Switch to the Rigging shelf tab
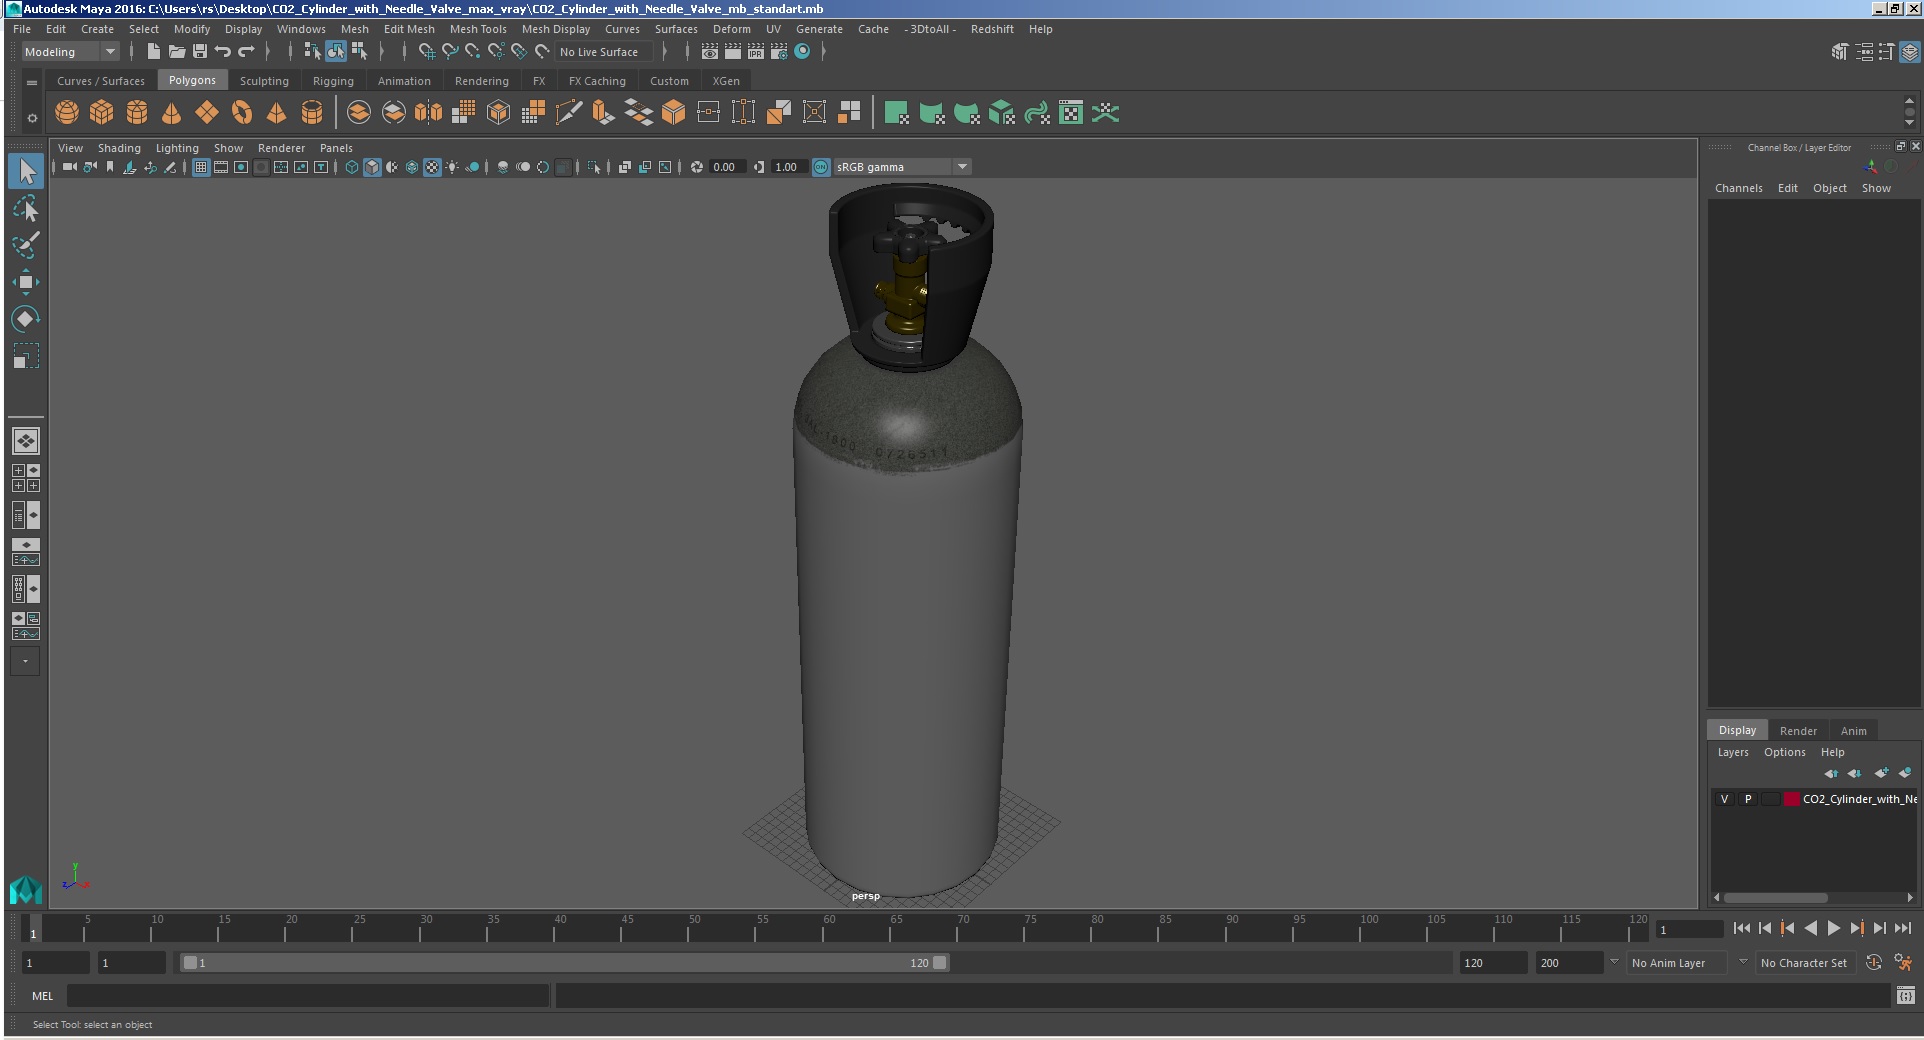1924x1040 pixels. (x=333, y=81)
